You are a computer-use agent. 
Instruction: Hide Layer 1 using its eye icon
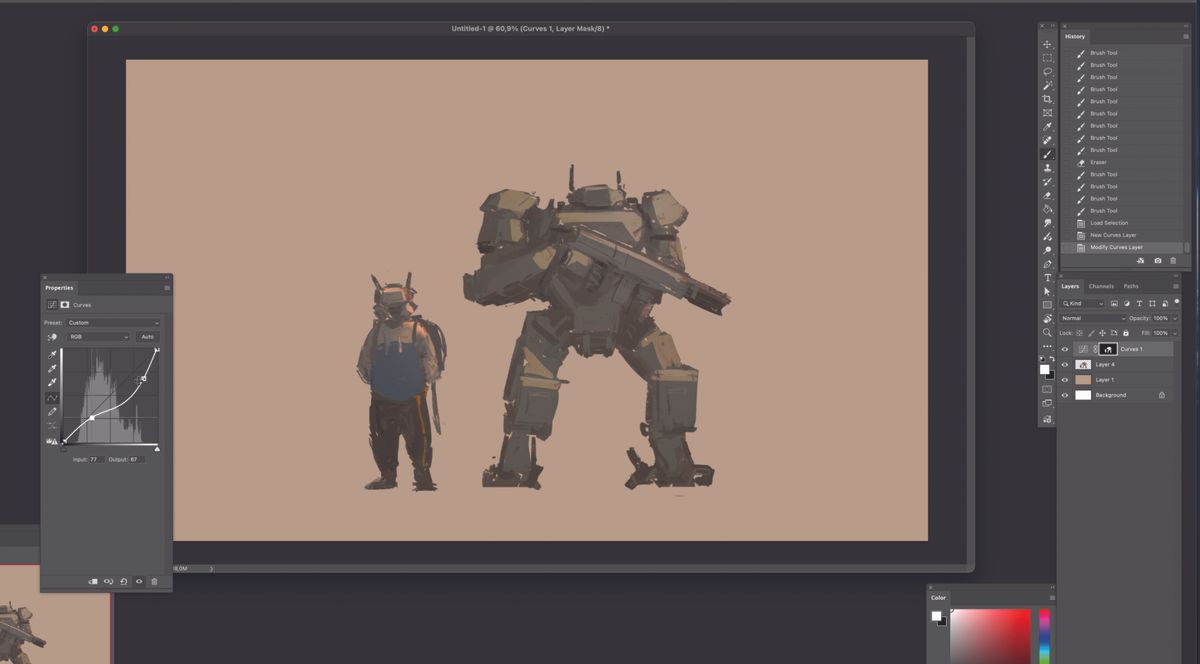tap(1065, 380)
